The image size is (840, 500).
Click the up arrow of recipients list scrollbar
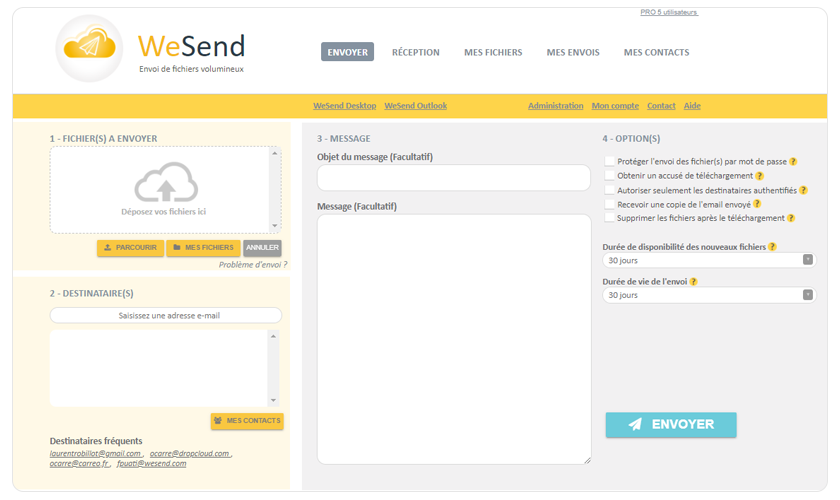[x=273, y=337]
